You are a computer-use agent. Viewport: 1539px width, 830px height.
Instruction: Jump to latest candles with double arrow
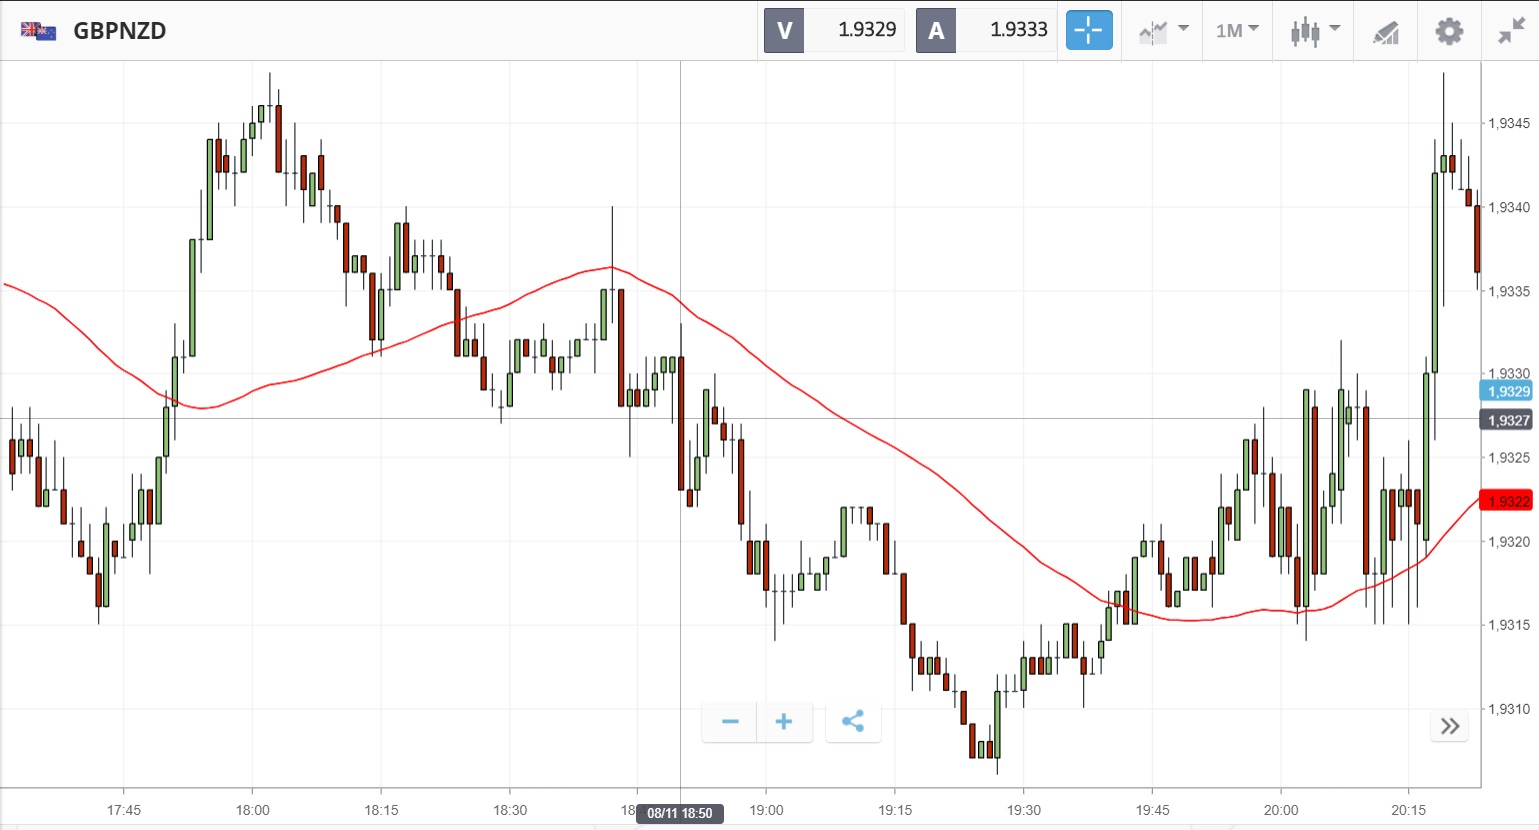click(1450, 726)
